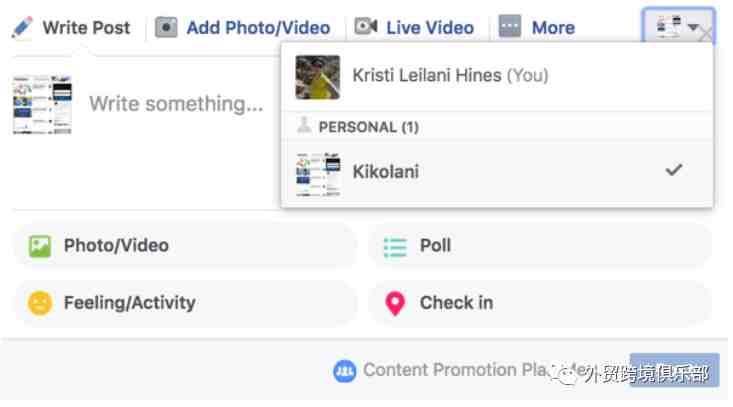This screenshot has height=407, width=733.
Task: Click the Content Promotion group icon
Action: [x=345, y=371]
